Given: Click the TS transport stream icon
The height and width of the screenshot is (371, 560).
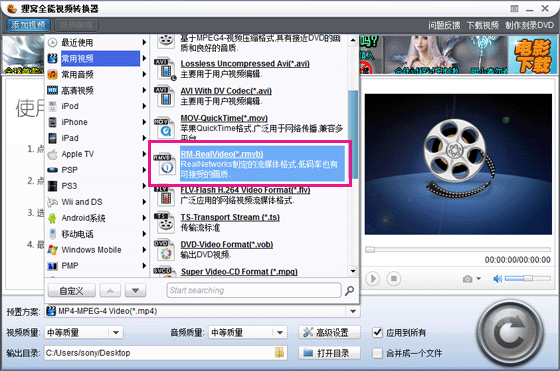Looking at the screenshot, I should [x=164, y=222].
